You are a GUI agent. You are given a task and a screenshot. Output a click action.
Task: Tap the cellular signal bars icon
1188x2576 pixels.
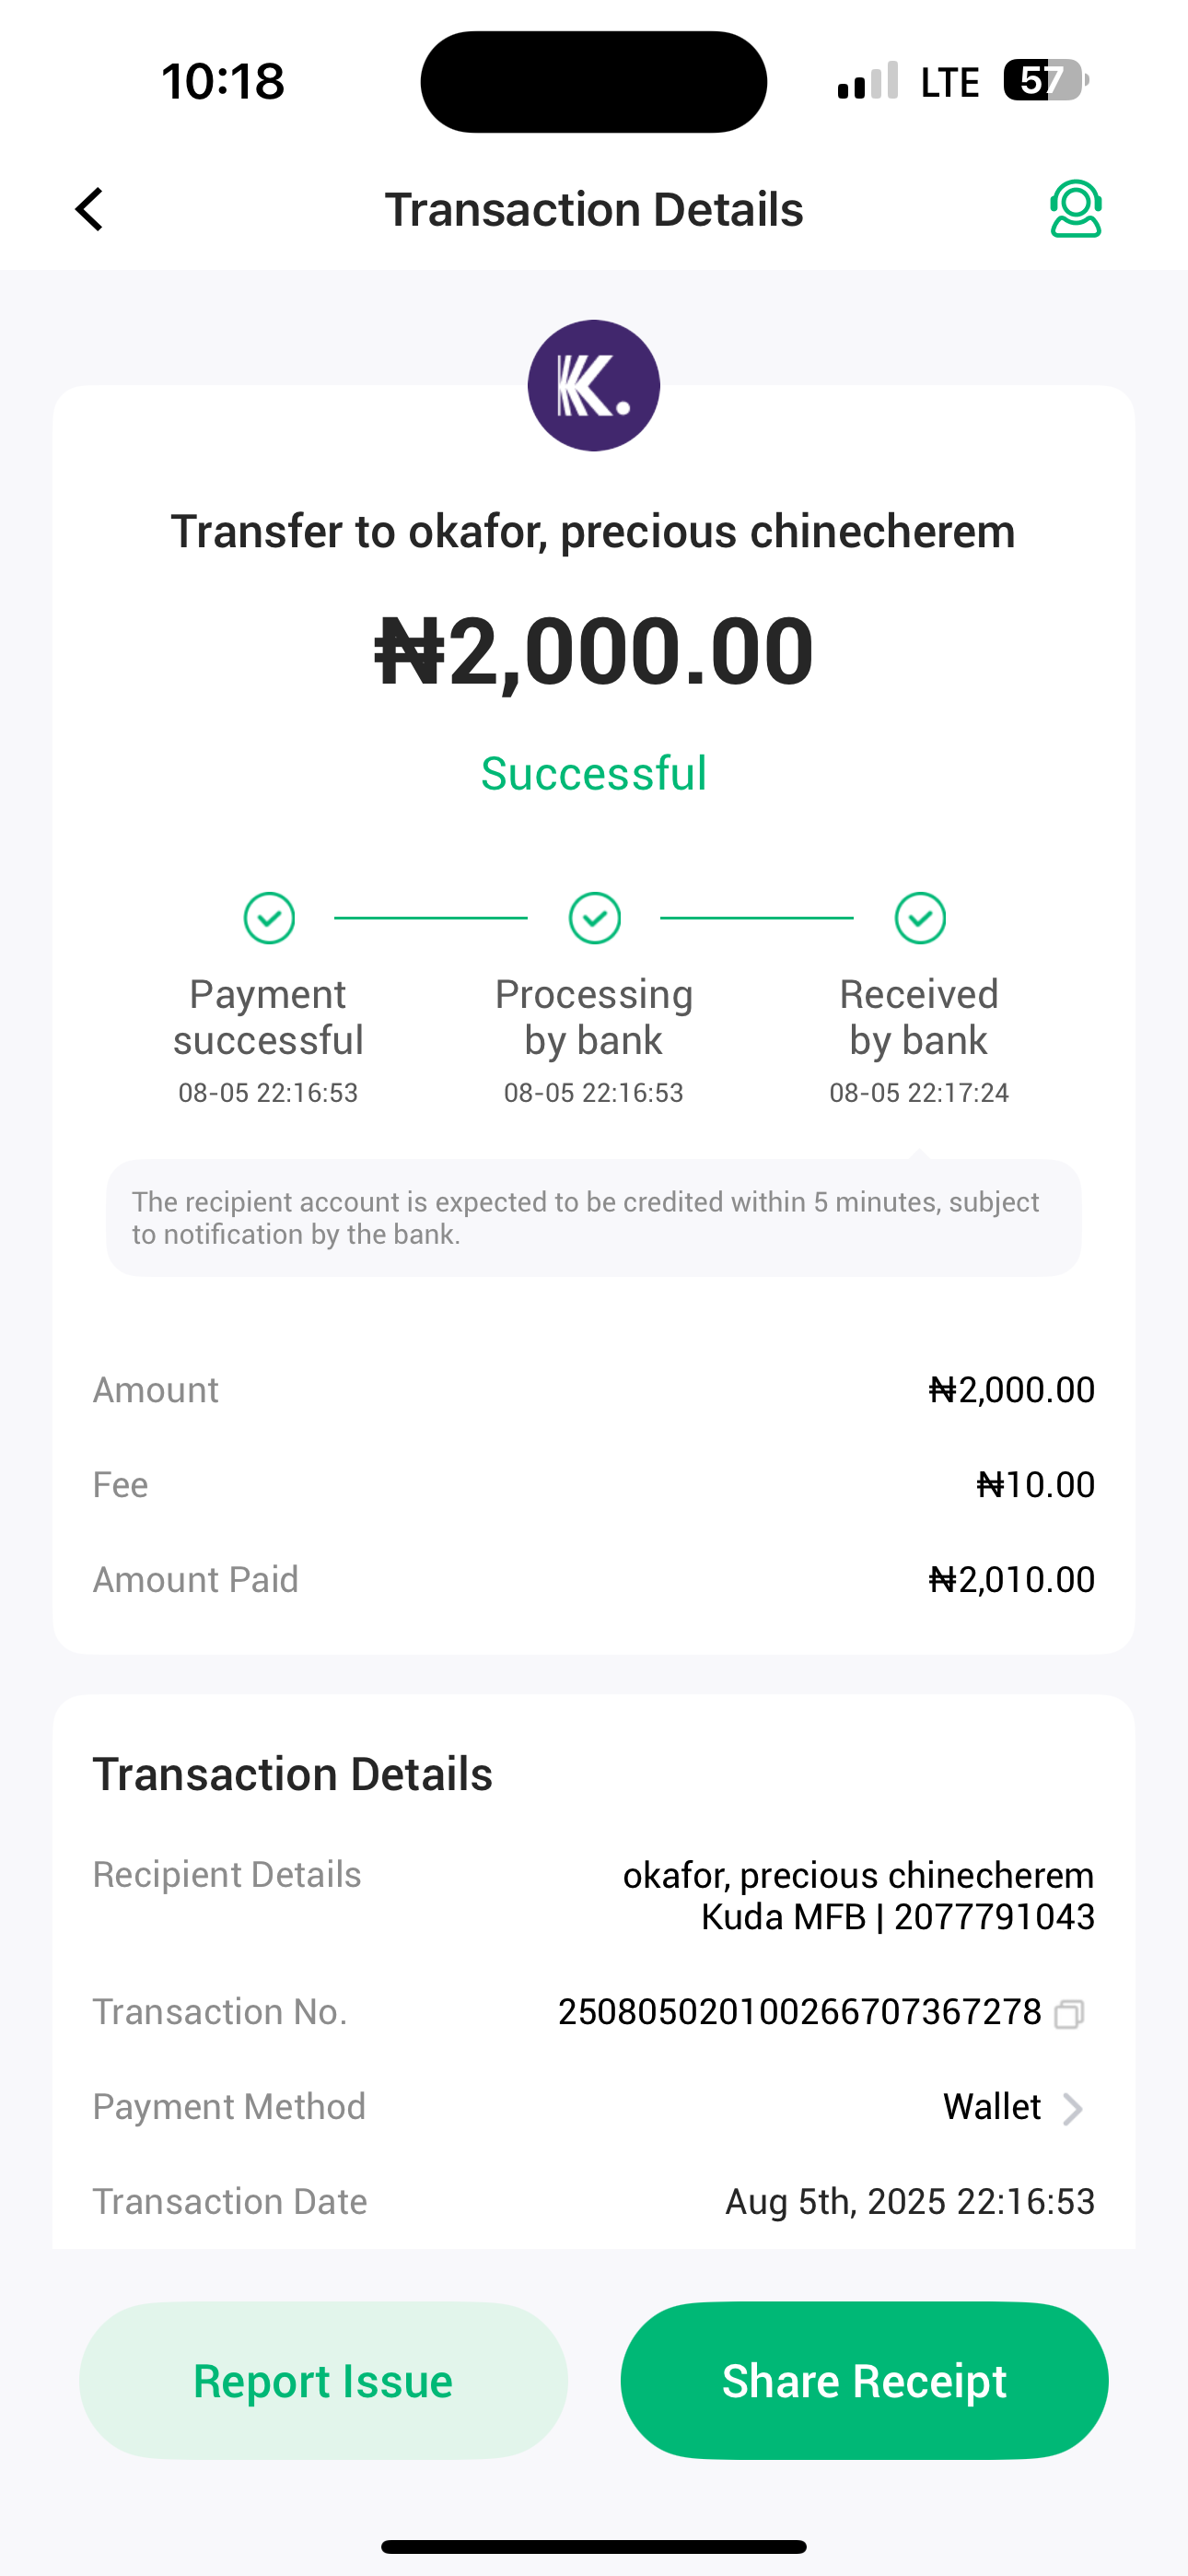867,81
